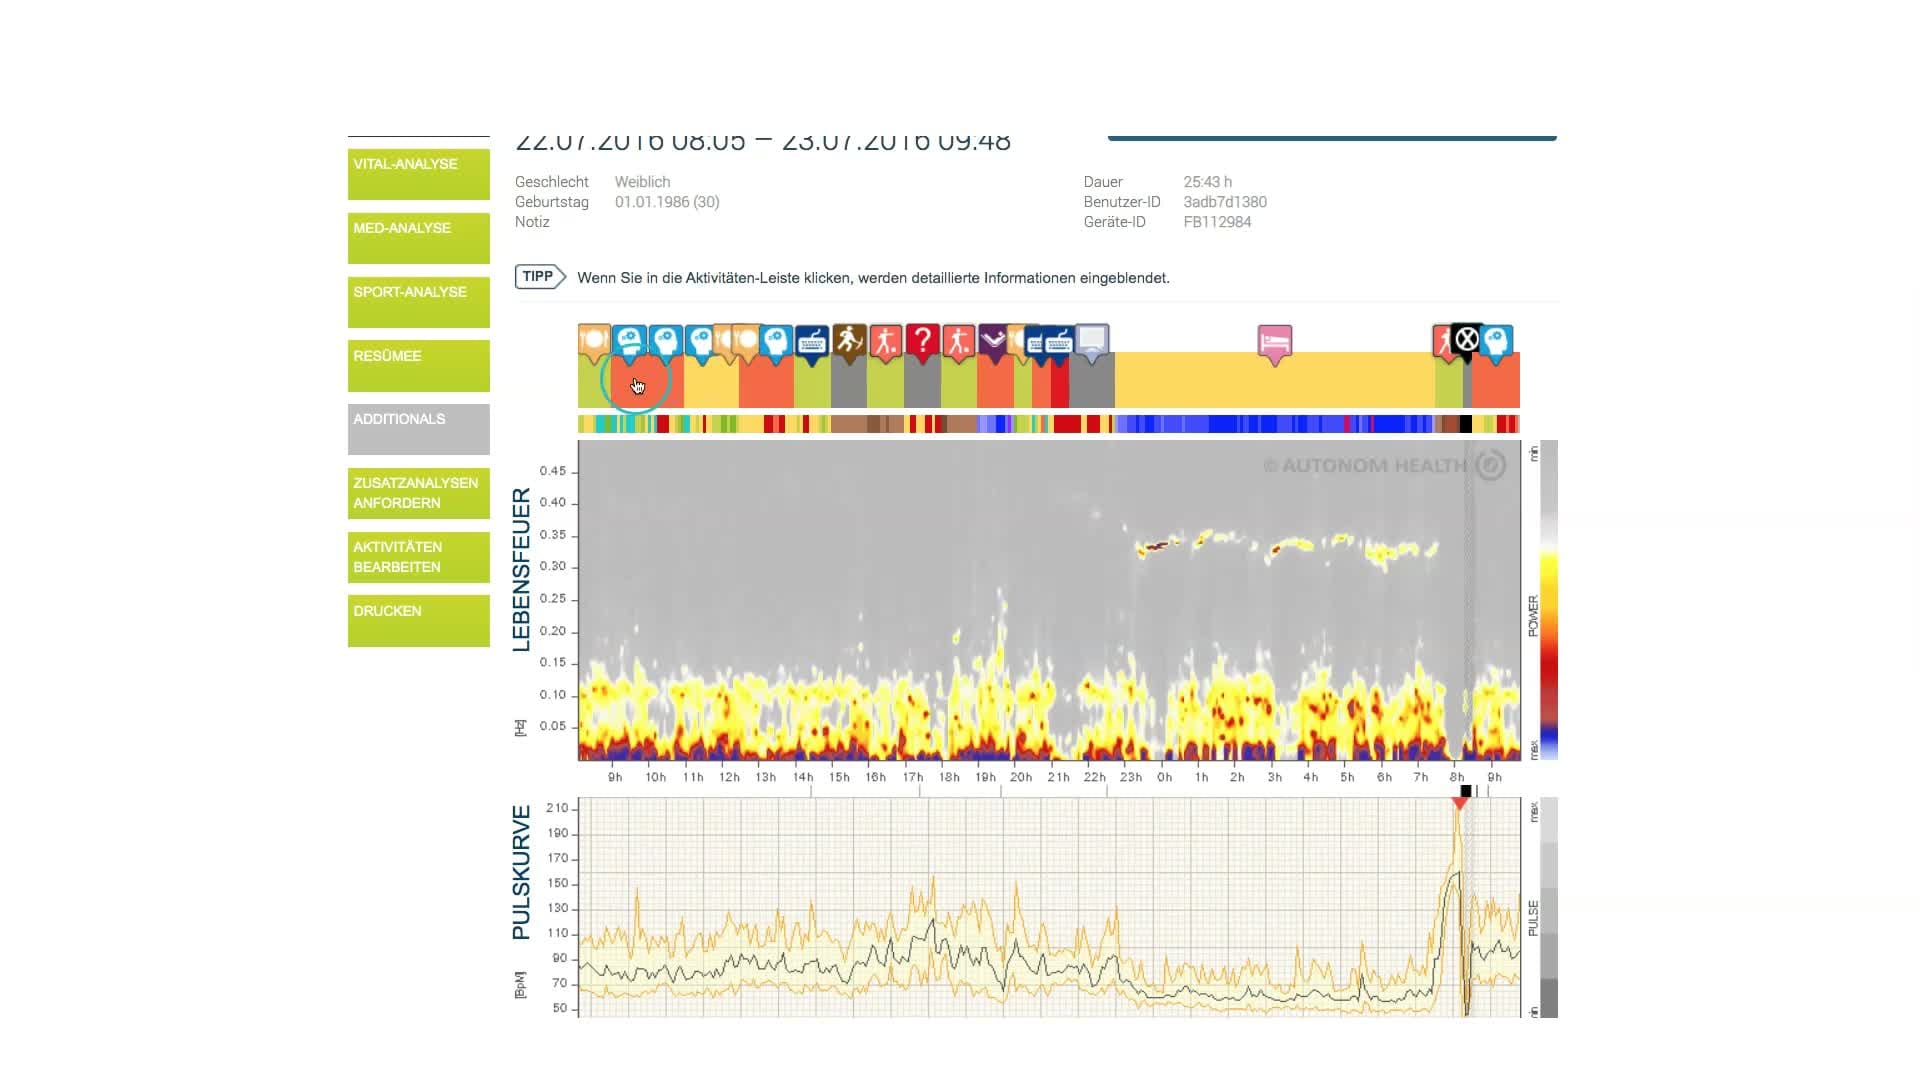The image size is (1920, 1080).
Task: Open the VITAL-ANALYSE menu item
Action: pos(418,174)
